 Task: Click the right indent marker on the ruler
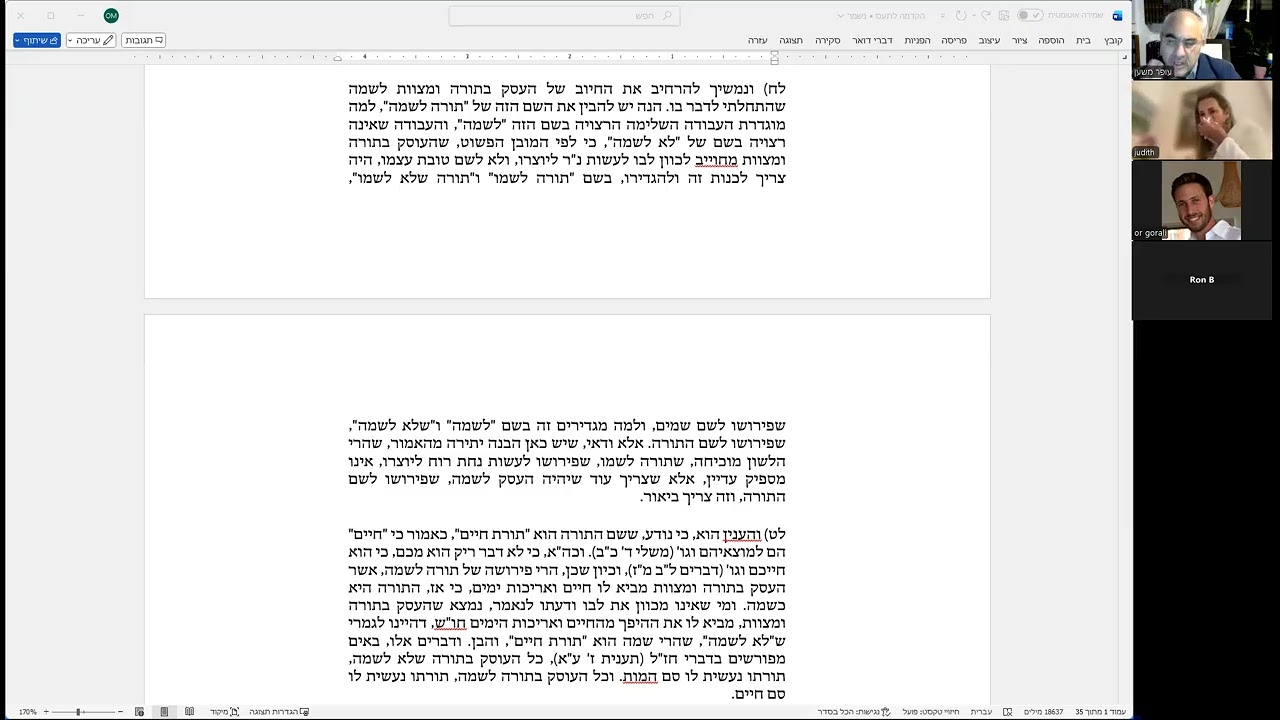(774, 58)
